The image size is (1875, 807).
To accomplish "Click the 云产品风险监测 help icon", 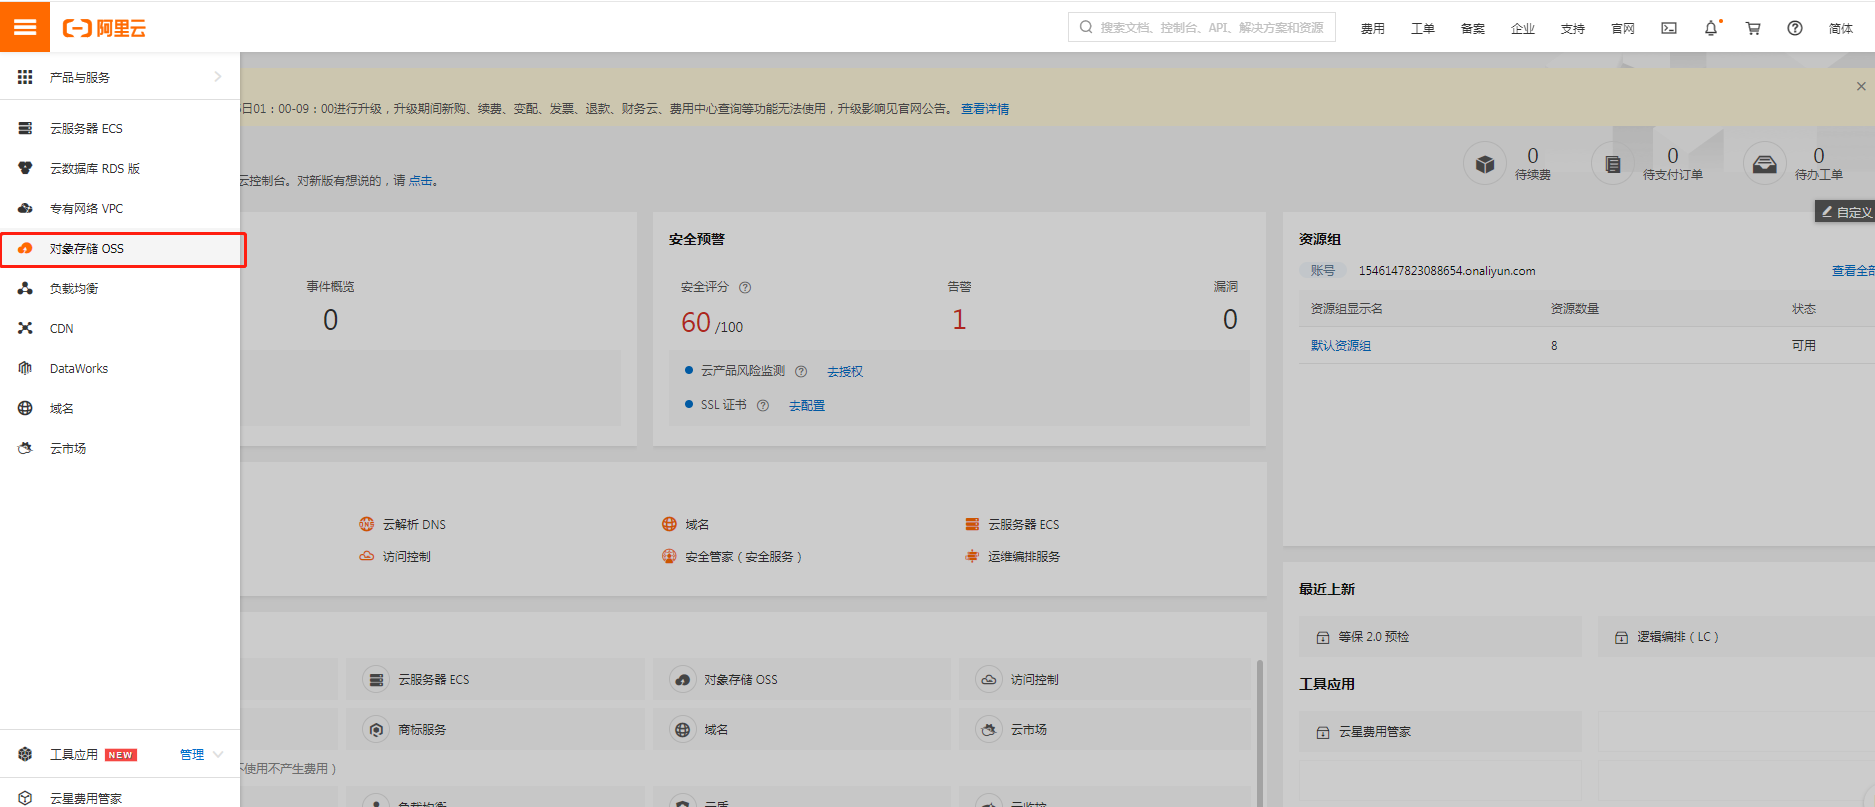I will pyautogui.click(x=801, y=371).
